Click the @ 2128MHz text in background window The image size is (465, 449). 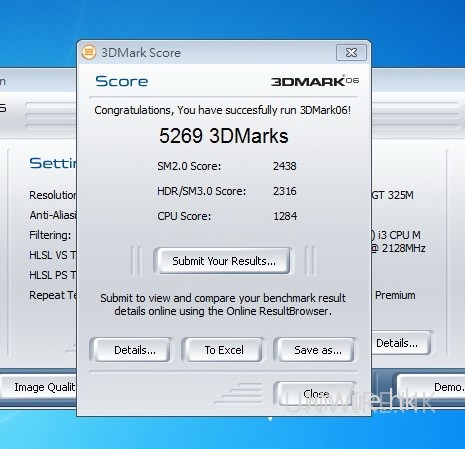(x=398, y=248)
